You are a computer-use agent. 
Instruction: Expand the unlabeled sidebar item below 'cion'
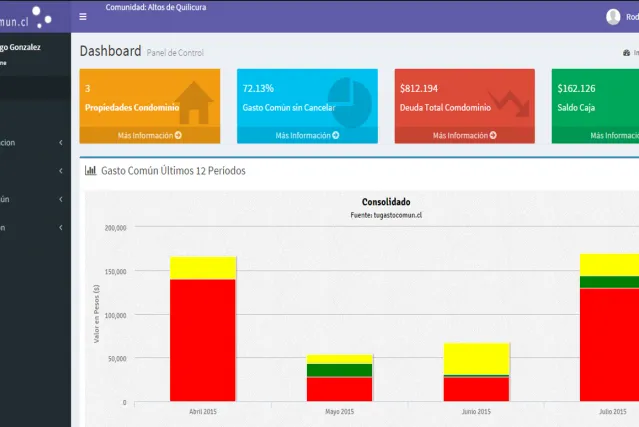pyautogui.click(x=35, y=171)
